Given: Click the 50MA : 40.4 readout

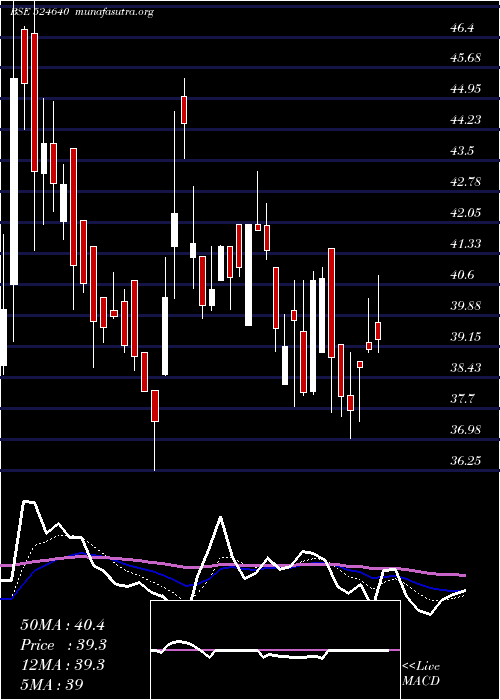Looking at the screenshot, I should pyautogui.click(x=62, y=625).
